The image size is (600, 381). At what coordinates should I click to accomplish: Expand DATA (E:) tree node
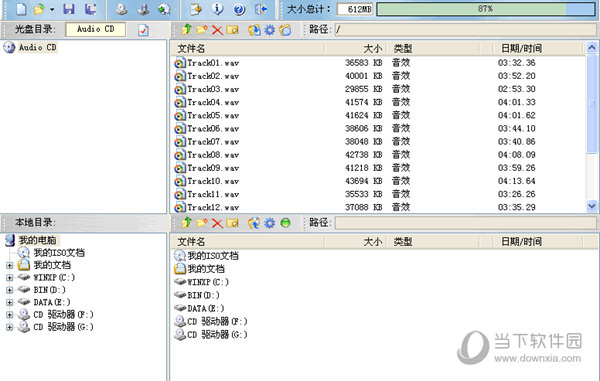coord(10,302)
